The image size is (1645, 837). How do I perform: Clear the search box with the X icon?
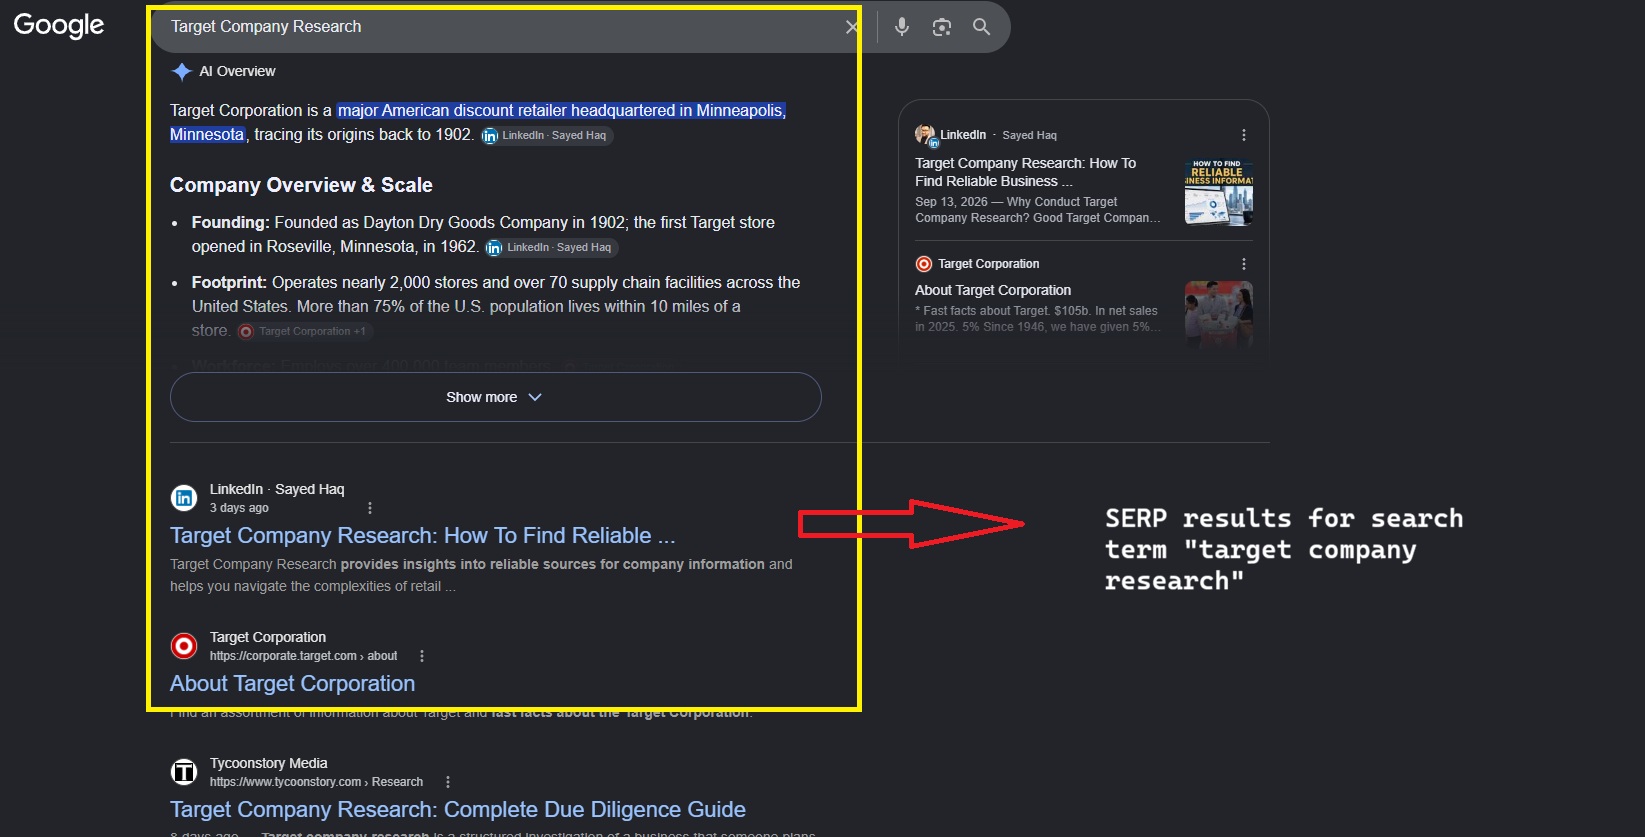[x=851, y=27]
